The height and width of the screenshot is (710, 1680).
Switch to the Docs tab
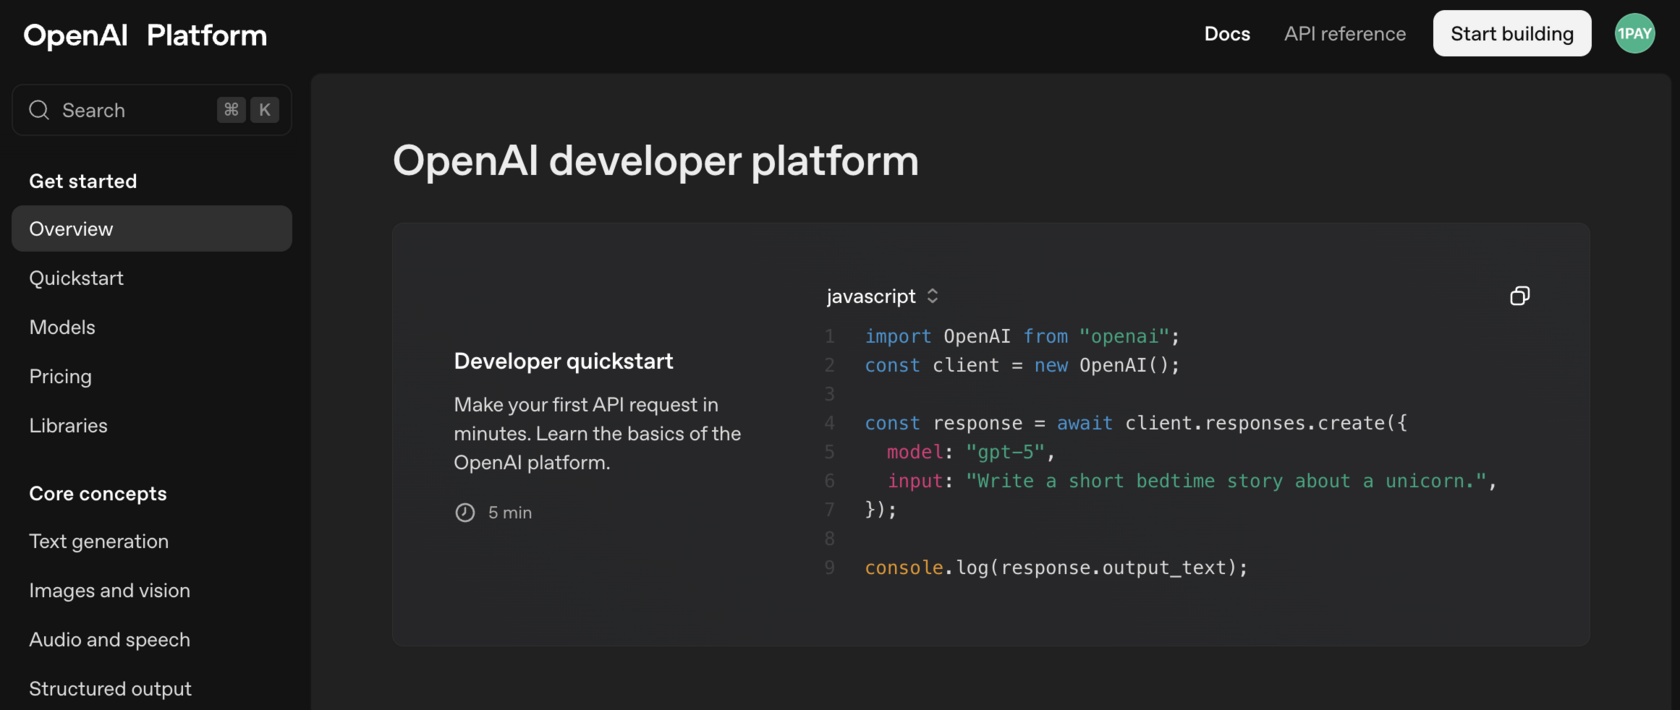click(x=1227, y=34)
